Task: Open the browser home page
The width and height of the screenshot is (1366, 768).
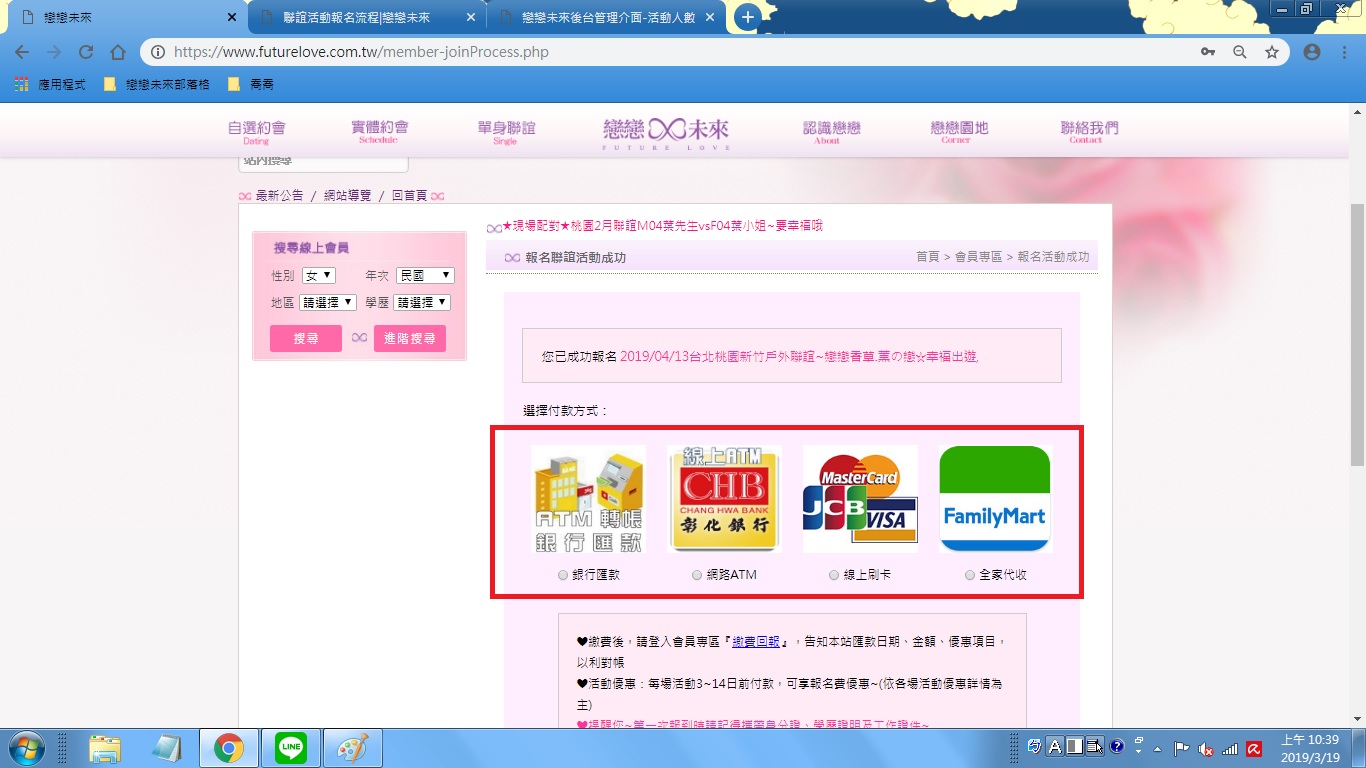Action: (x=118, y=52)
